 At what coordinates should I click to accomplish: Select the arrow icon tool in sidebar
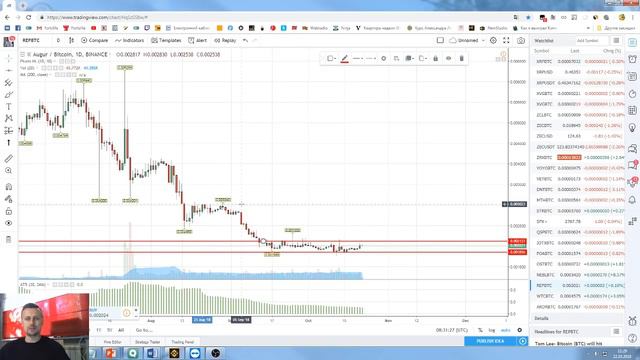(9, 143)
